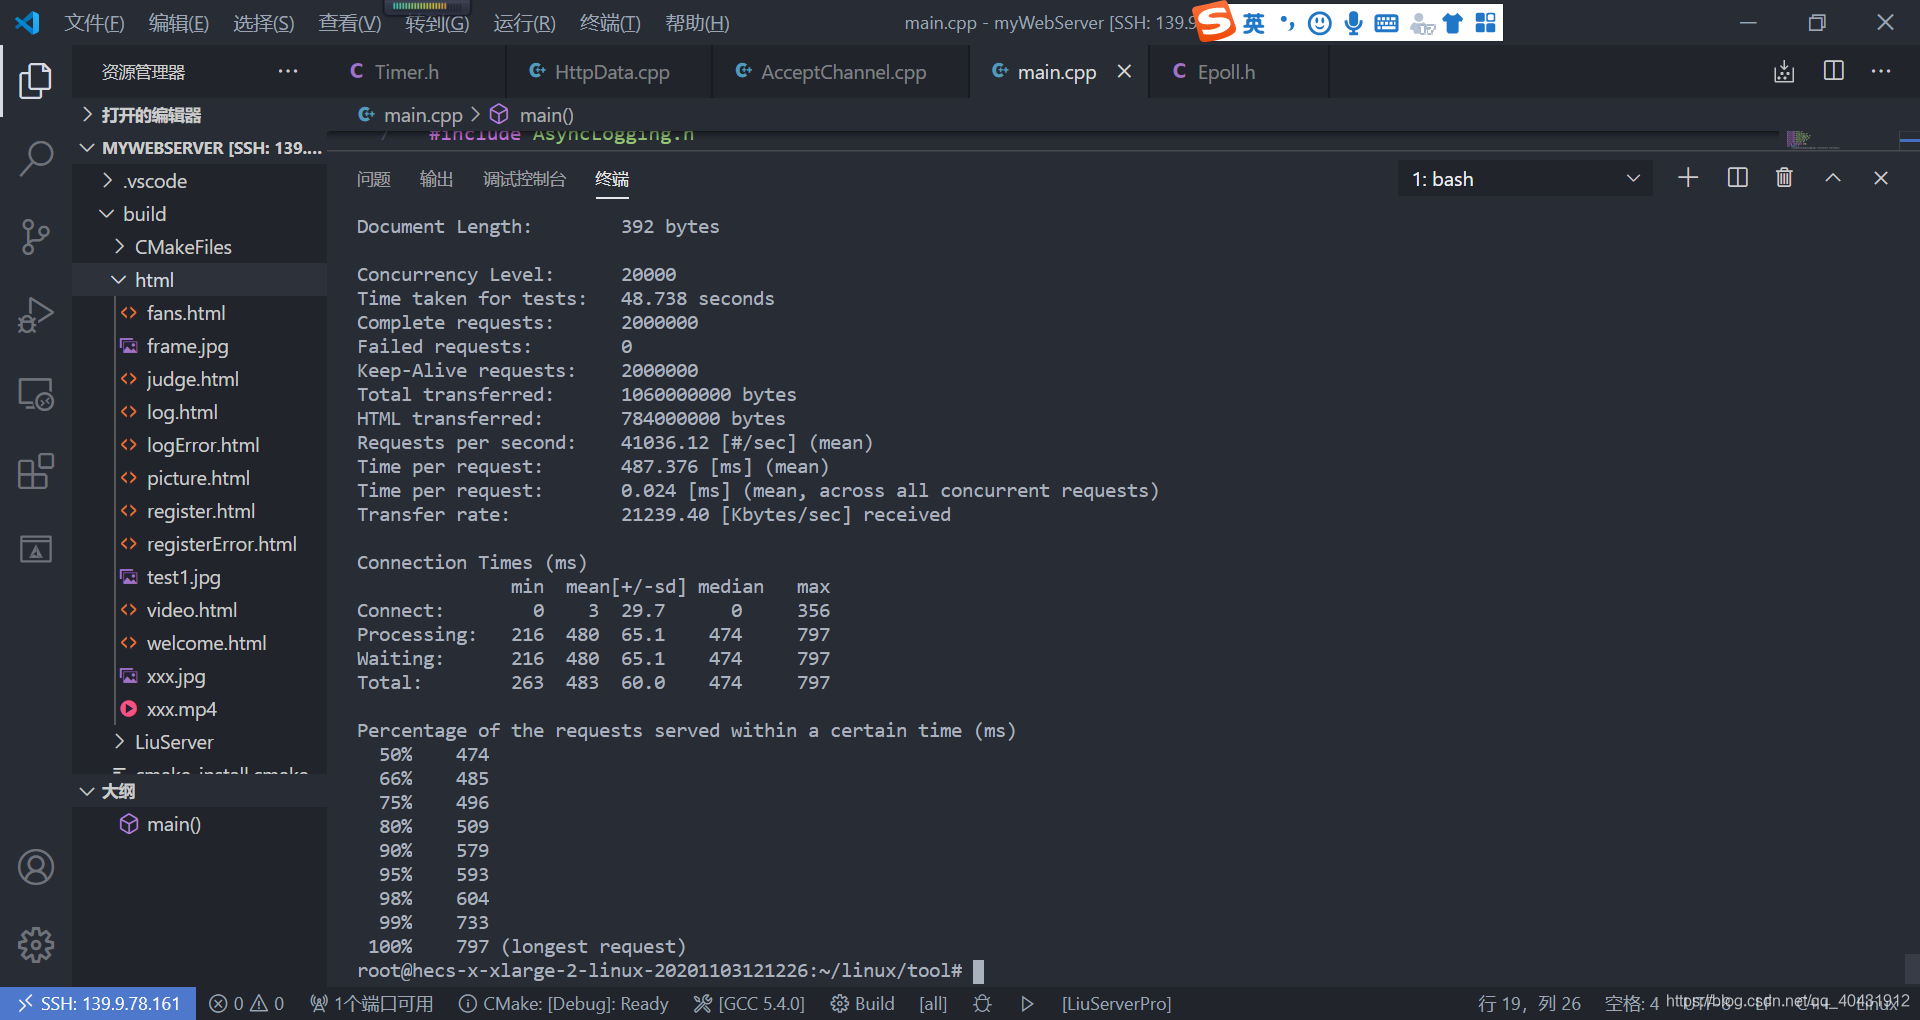Click the editor minimap
Screen dimensions: 1920x1020
[x=1812, y=138]
